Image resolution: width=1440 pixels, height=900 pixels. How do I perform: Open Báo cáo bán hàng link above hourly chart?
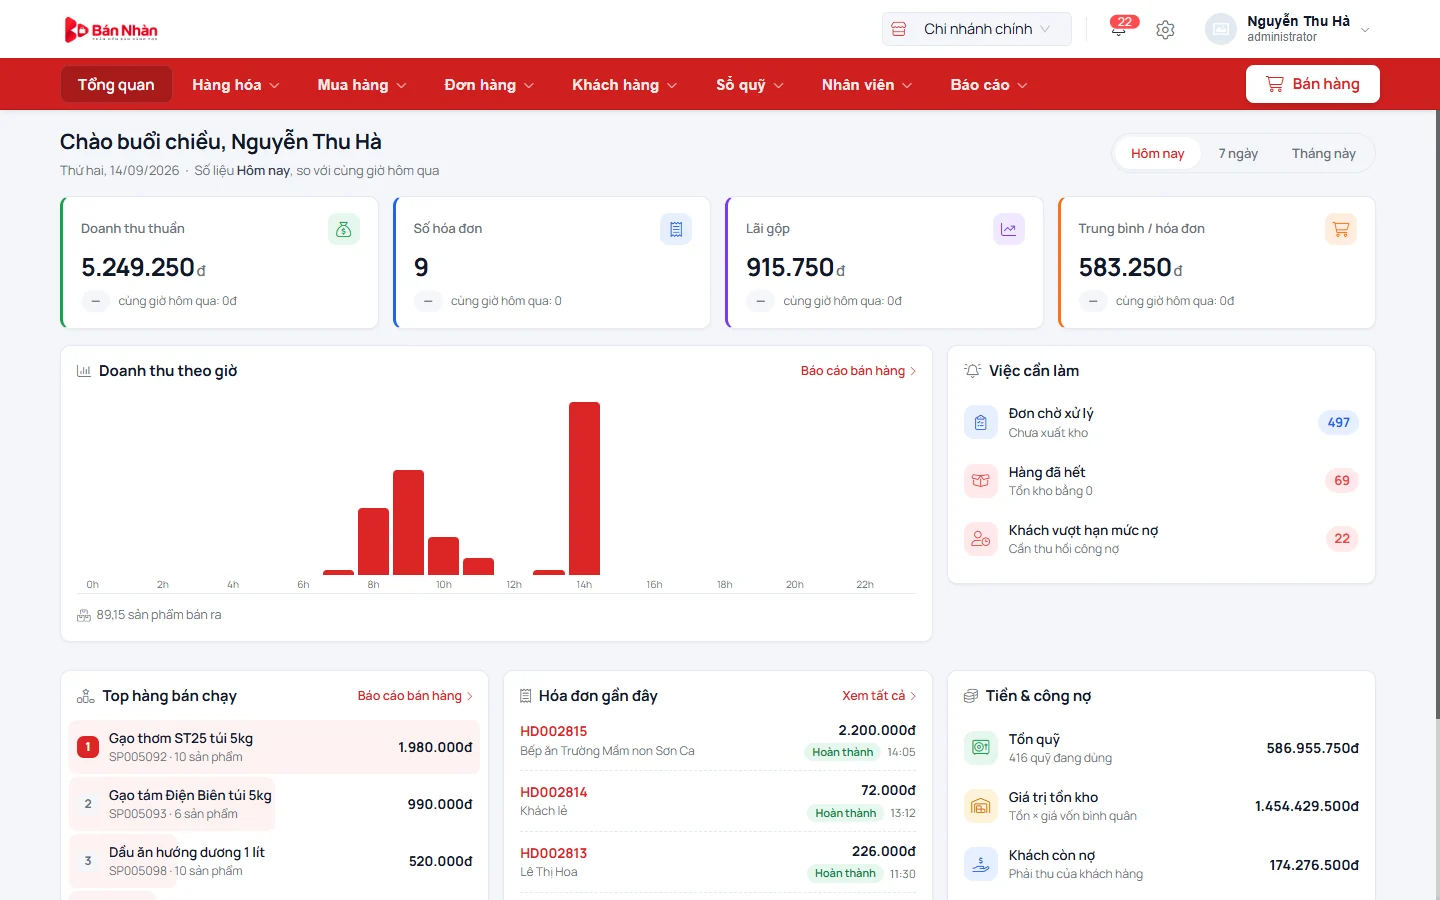tap(858, 371)
